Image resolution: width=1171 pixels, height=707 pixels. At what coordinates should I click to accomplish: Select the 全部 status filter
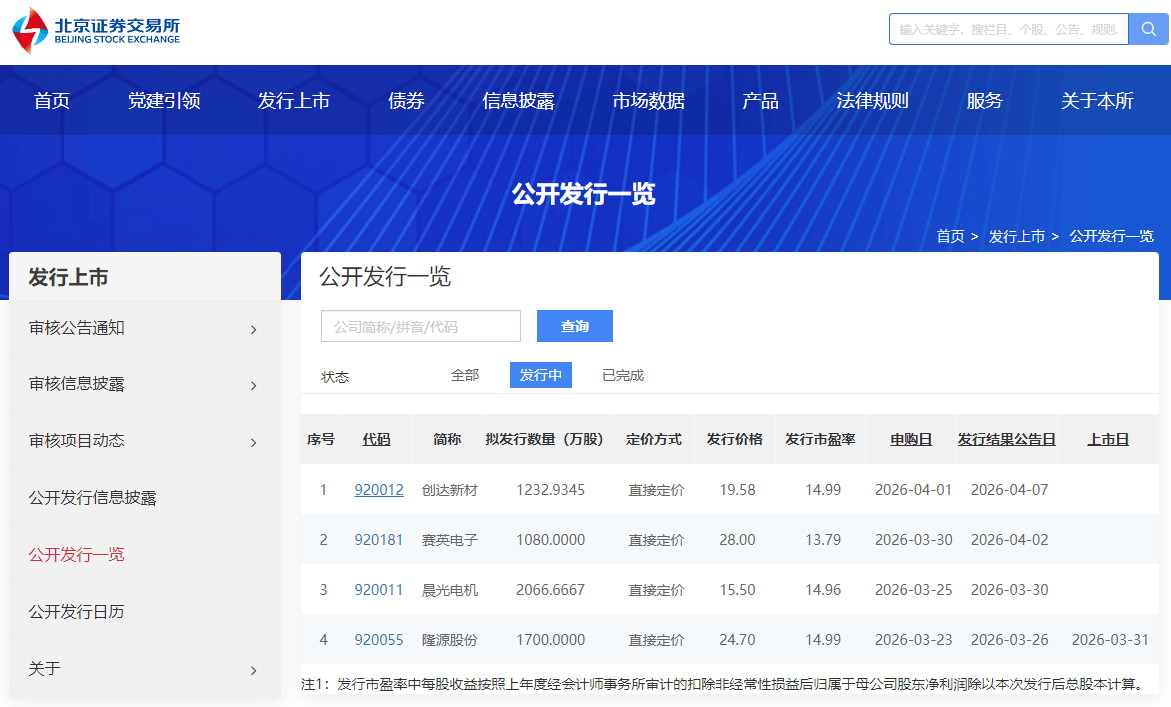click(465, 375)
